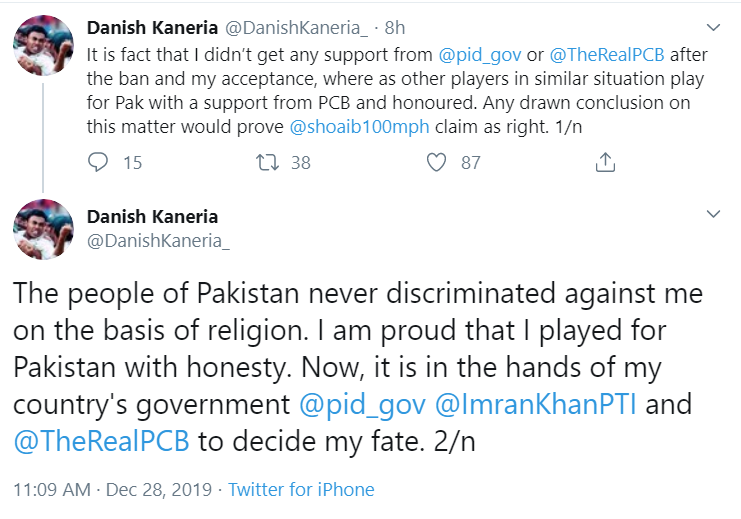Open second tweet's profile avatar
Screen dimensions: 741x519
coord(43,229)
